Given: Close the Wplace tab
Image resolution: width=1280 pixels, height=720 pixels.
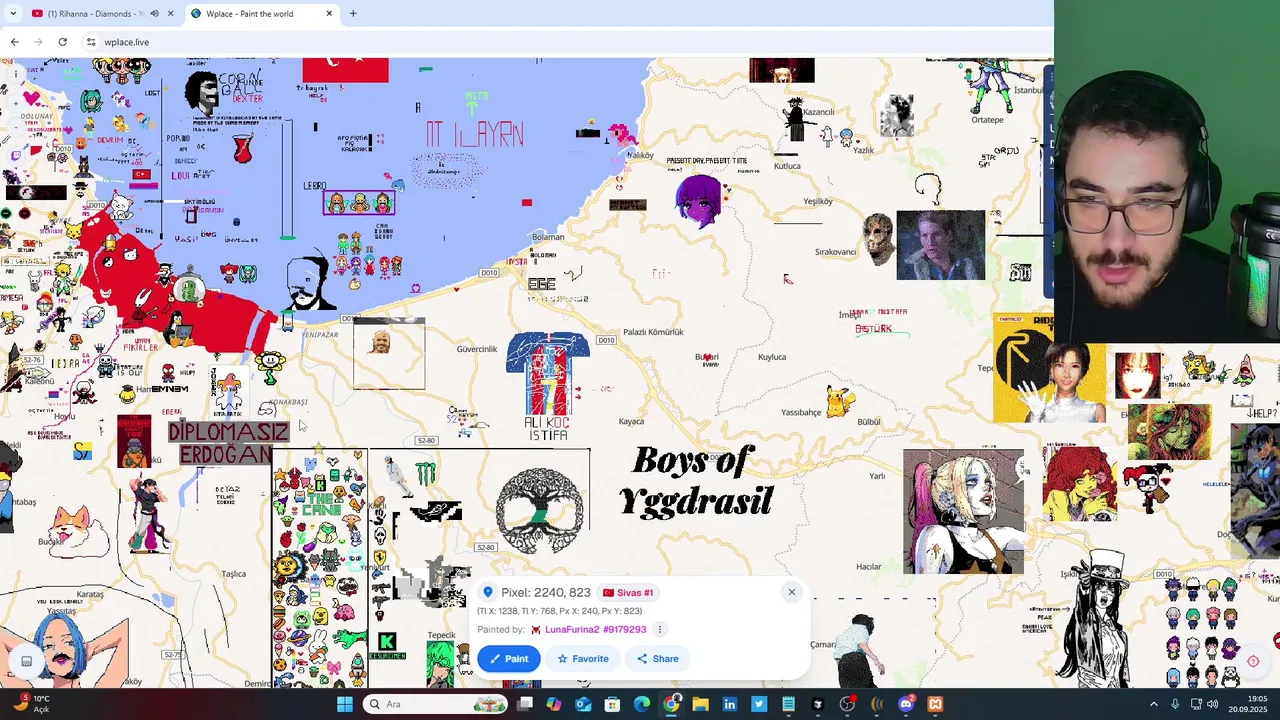Looking at the screenshot, I should [329, 14].
